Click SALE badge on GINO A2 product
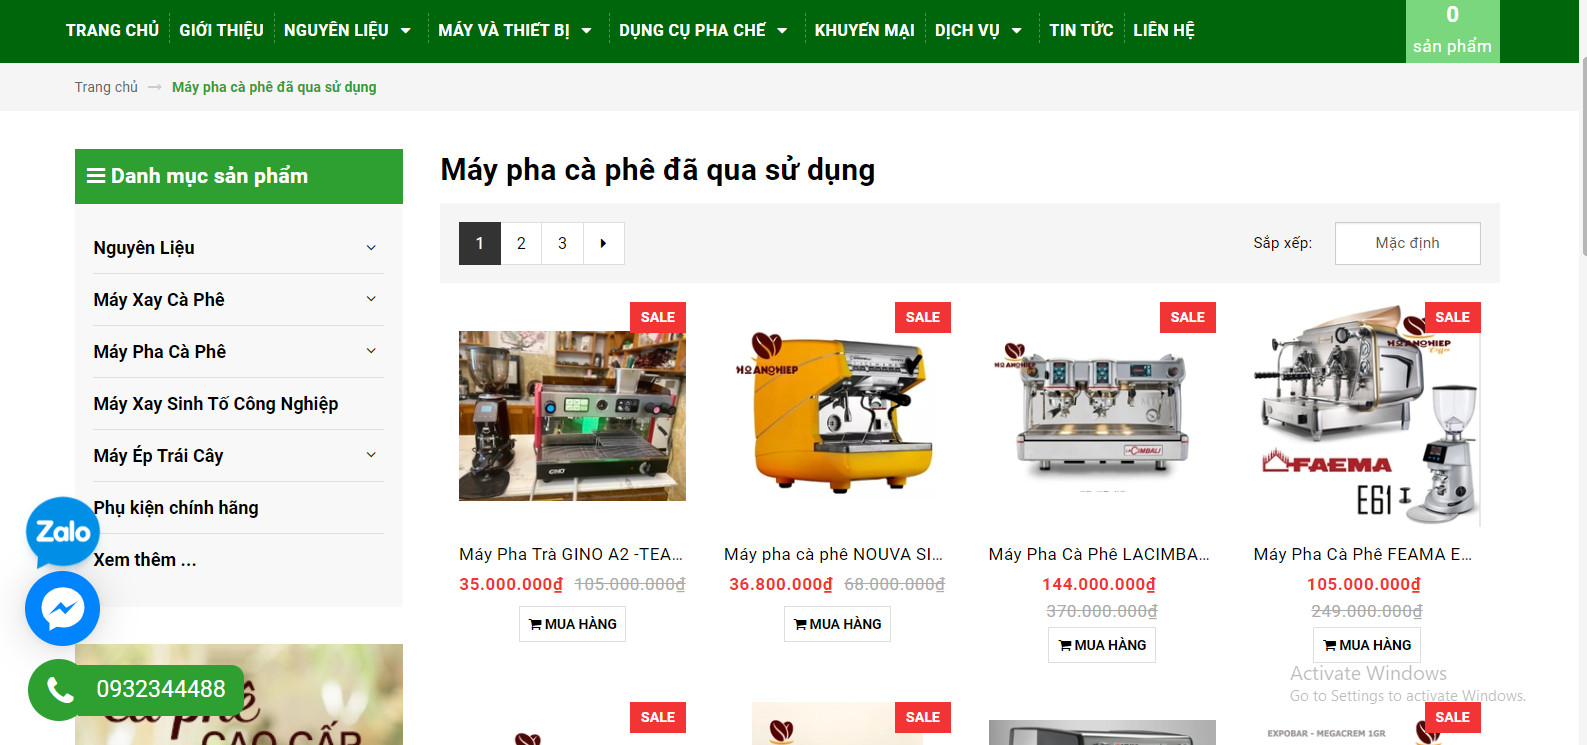The width and height of the screenshot is (1587, 745). 658,317
